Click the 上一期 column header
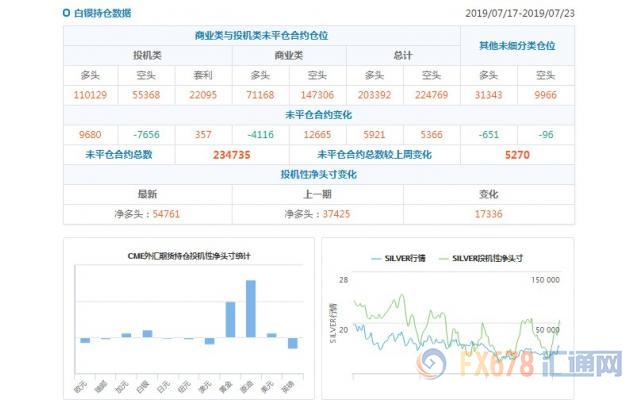The height and width of the screenshot is (400, 640). pos(318,194)
